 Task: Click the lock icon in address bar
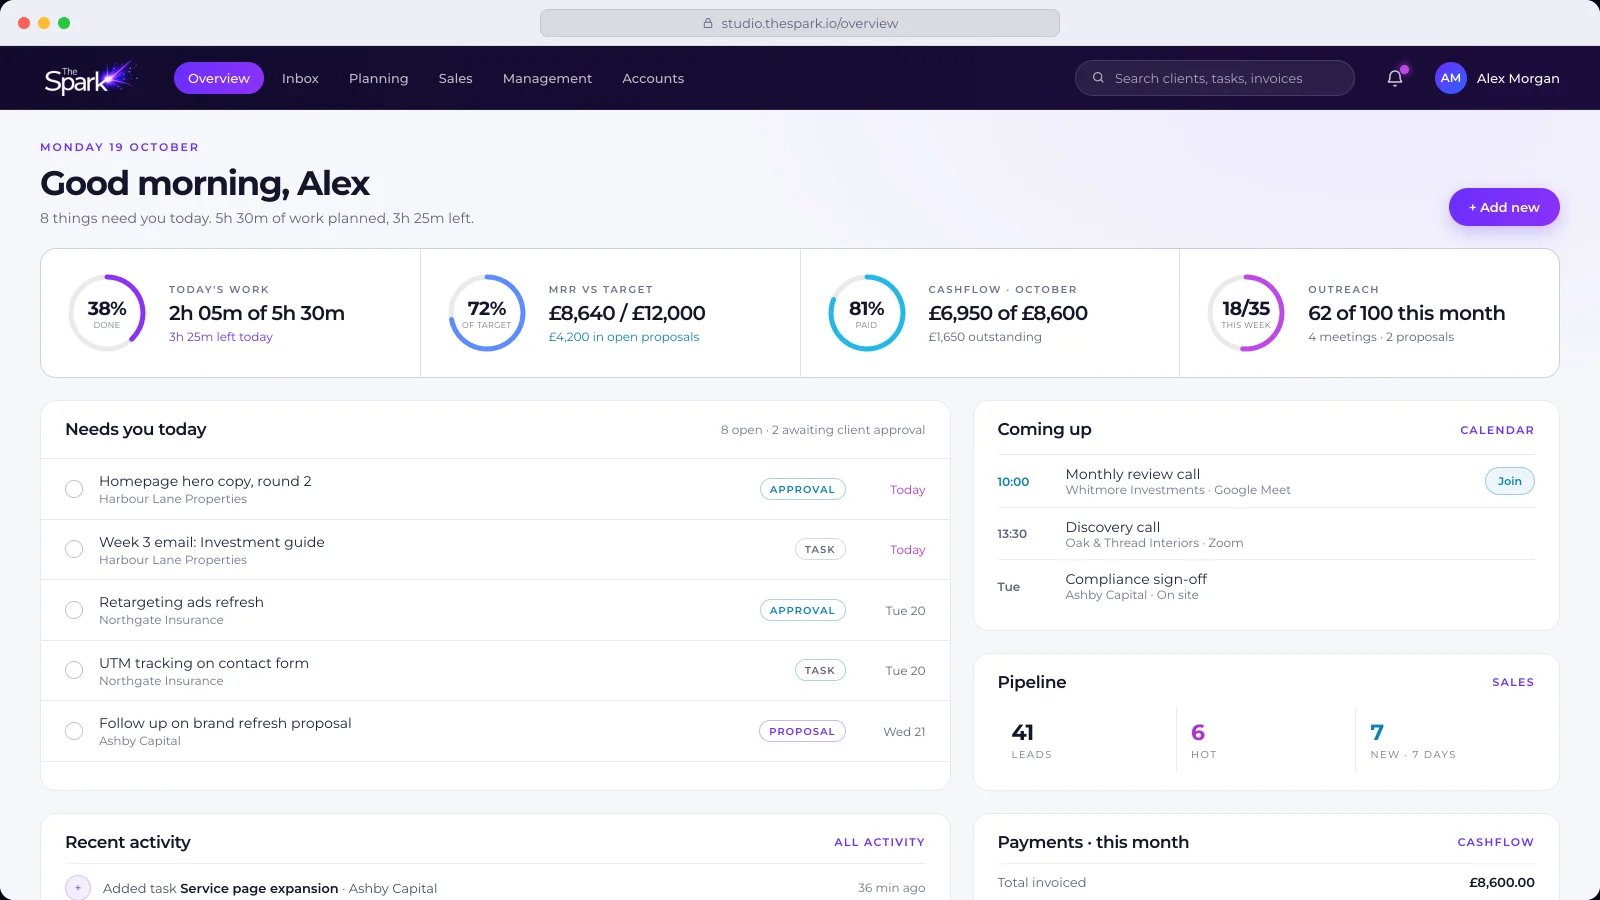click(708, 23)
